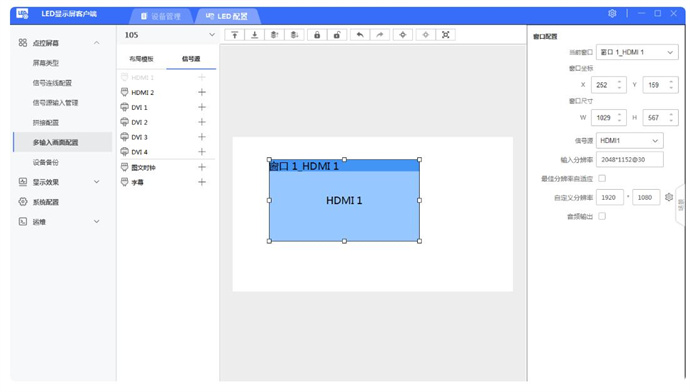Viewport: 690px width, 392px height.
Task: Select the 信号源 tab
Action: tap(191, 59)
